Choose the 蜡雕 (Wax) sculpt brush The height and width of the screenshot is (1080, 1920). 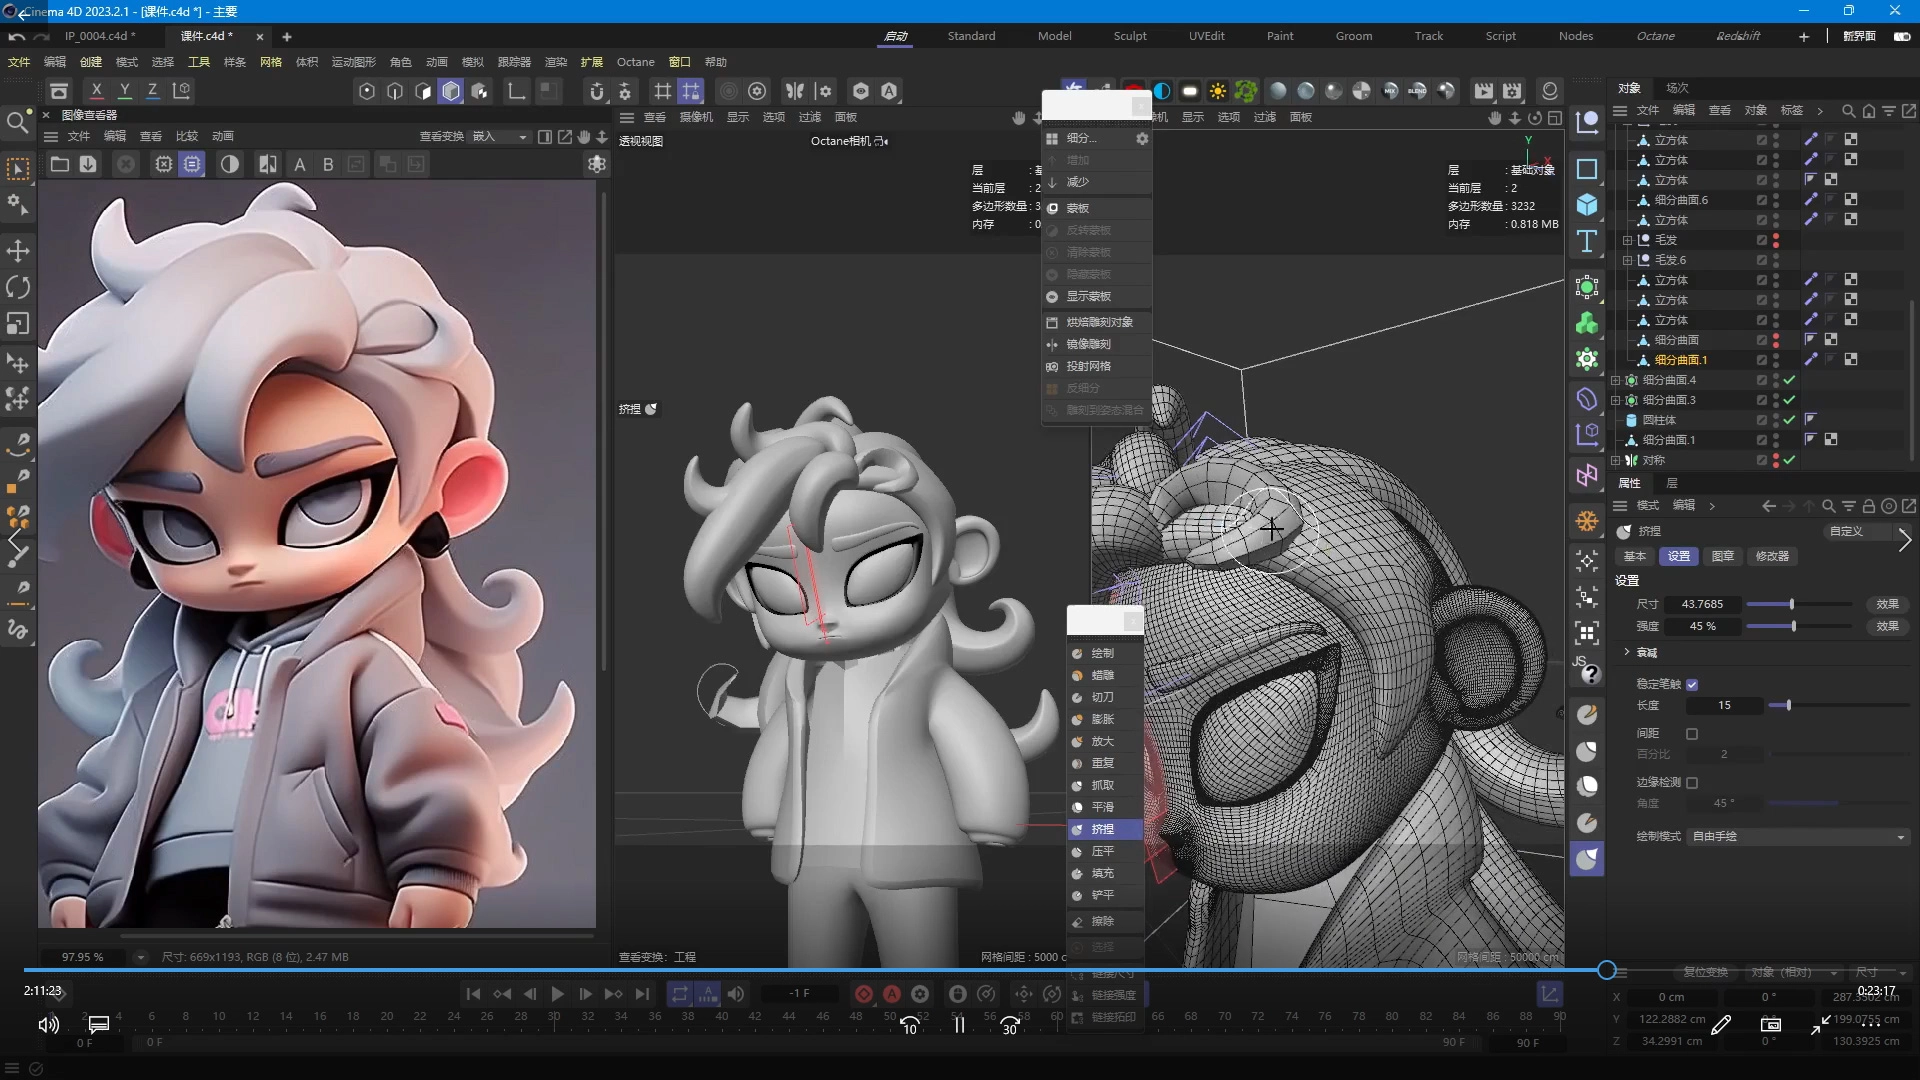click(1102, 675)
